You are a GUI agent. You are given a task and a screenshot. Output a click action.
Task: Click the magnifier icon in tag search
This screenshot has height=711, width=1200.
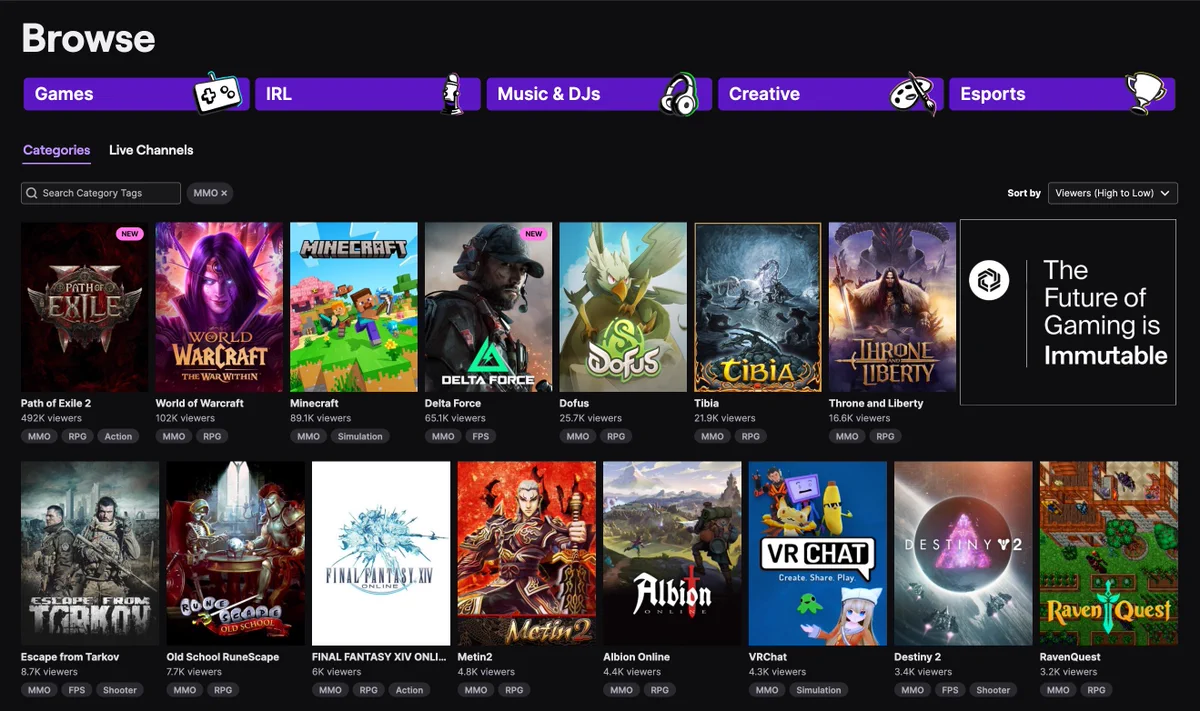click(x=33, y=193)
